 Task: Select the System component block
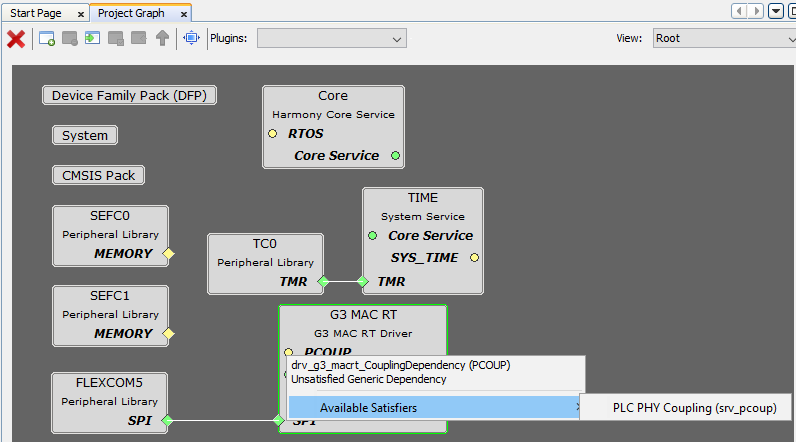point(85,135)
